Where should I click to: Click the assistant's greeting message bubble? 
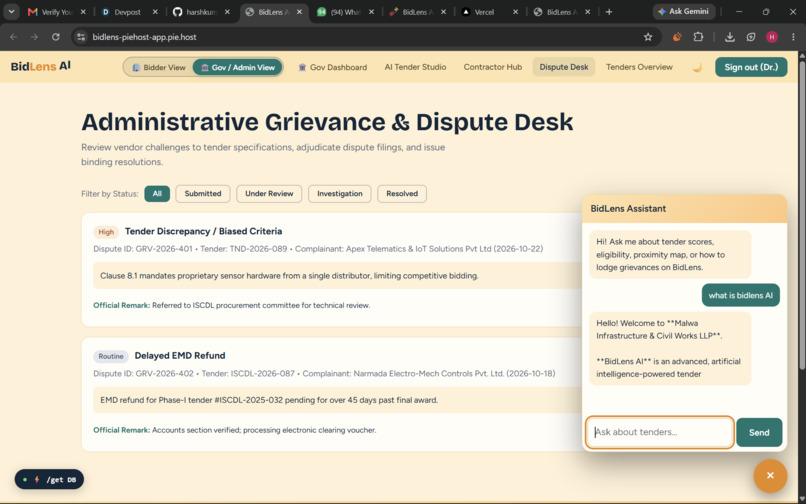(x=670, y=255)
